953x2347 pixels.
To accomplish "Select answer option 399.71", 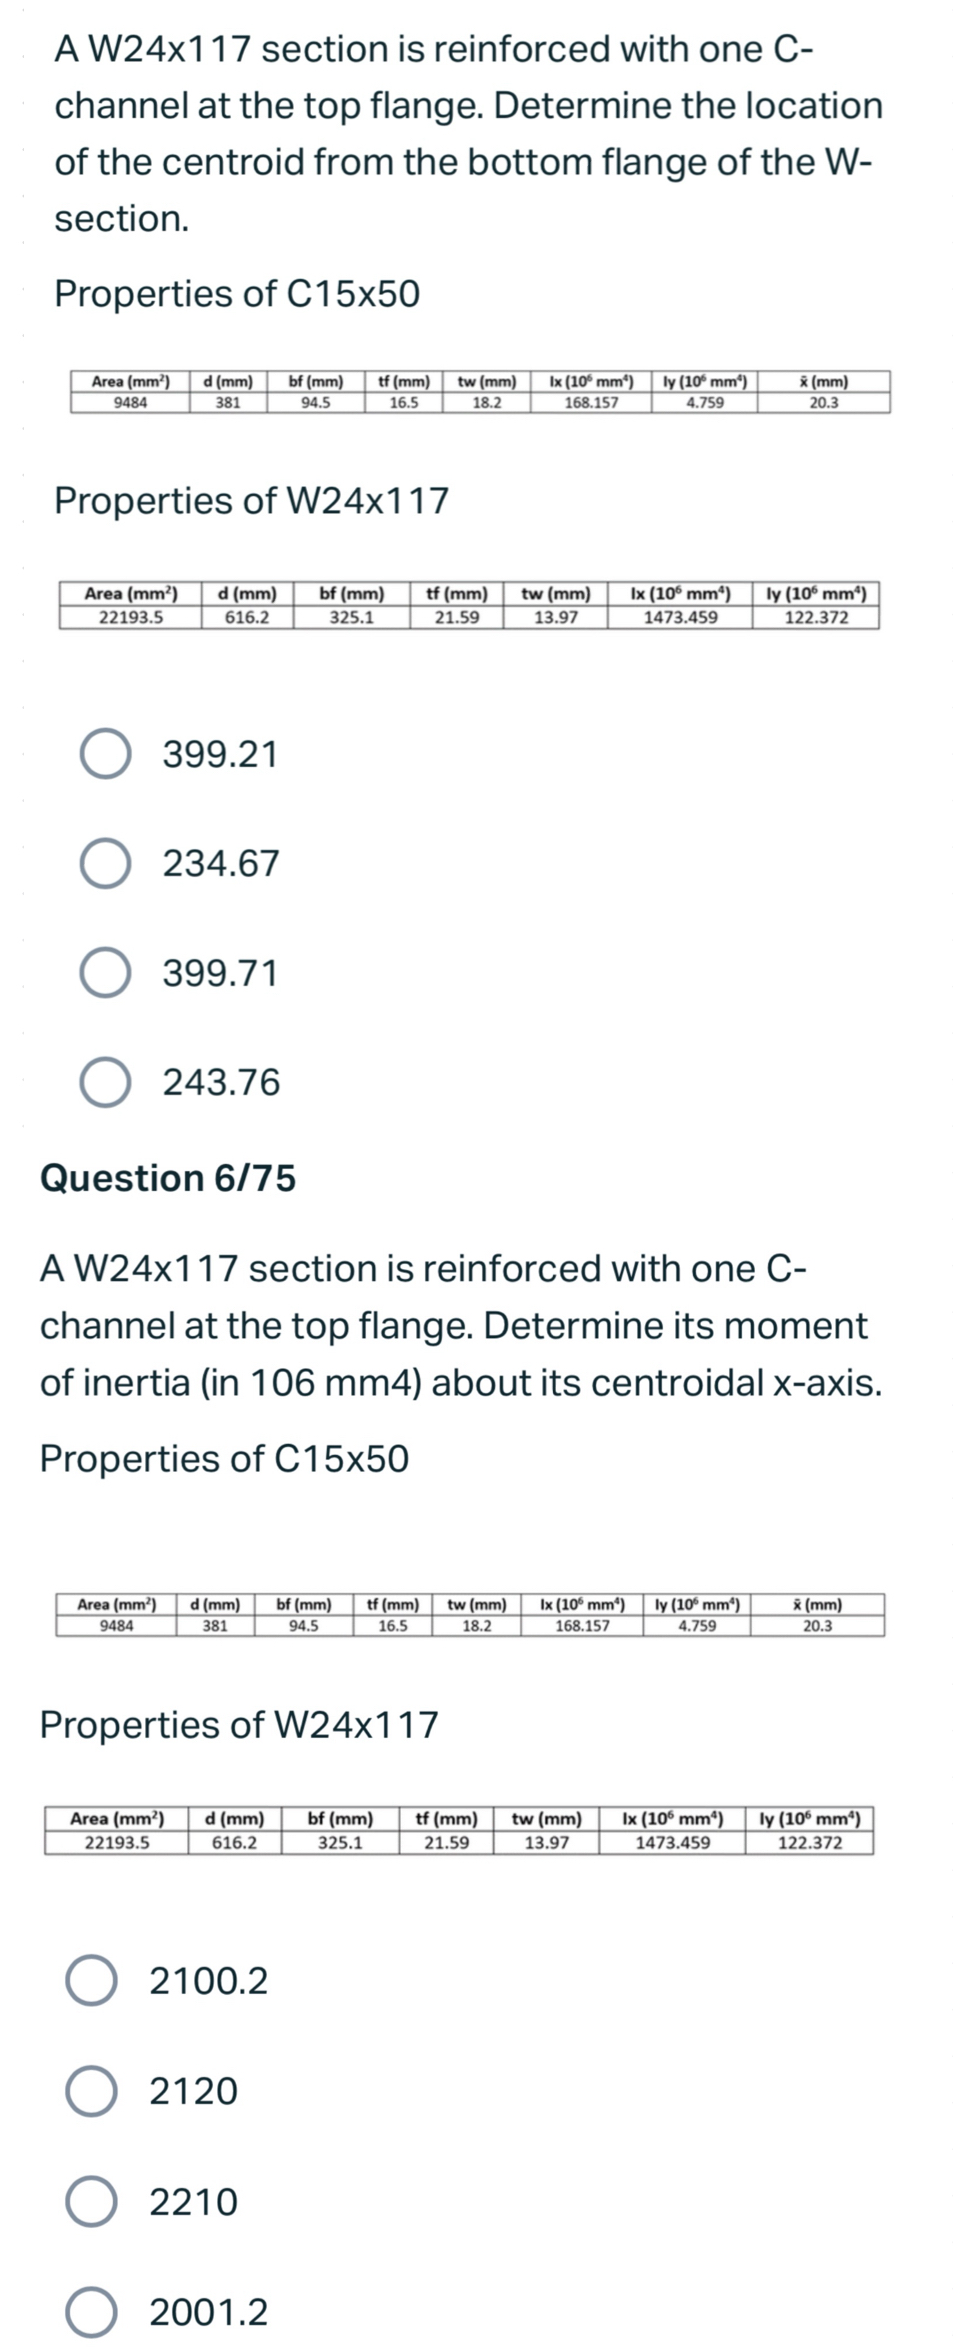I will pyautogui.click(x=107, y=973).
